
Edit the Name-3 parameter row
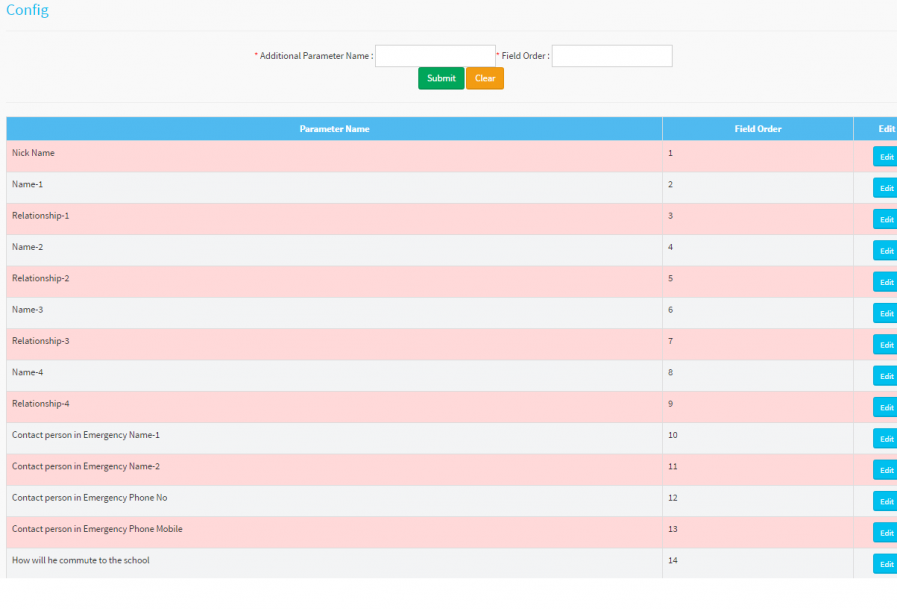[x=886, y=313]
